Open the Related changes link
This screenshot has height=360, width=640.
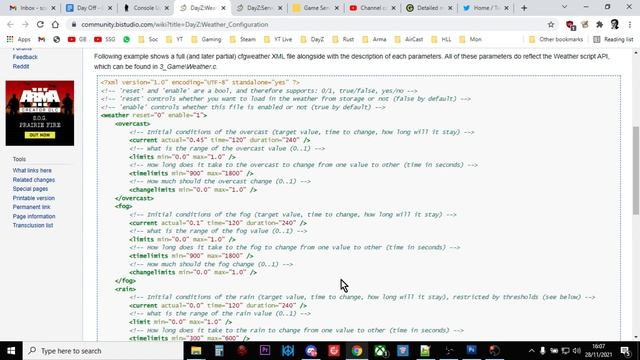click(33, 180)
